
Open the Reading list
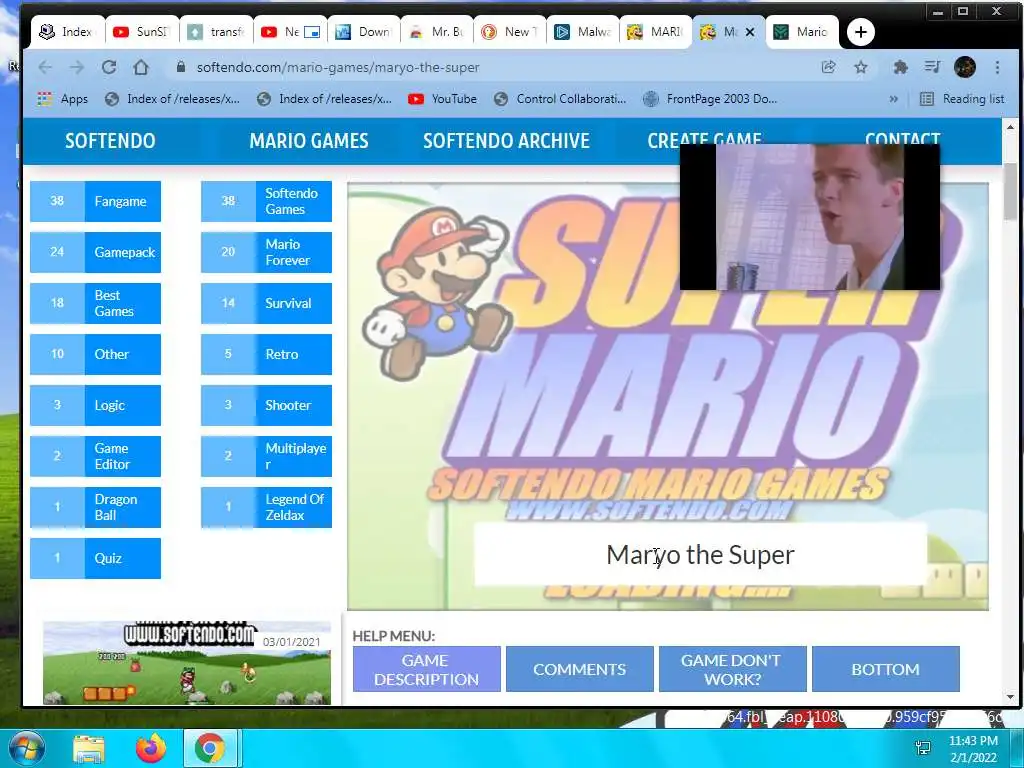click(x=962, y=99)
